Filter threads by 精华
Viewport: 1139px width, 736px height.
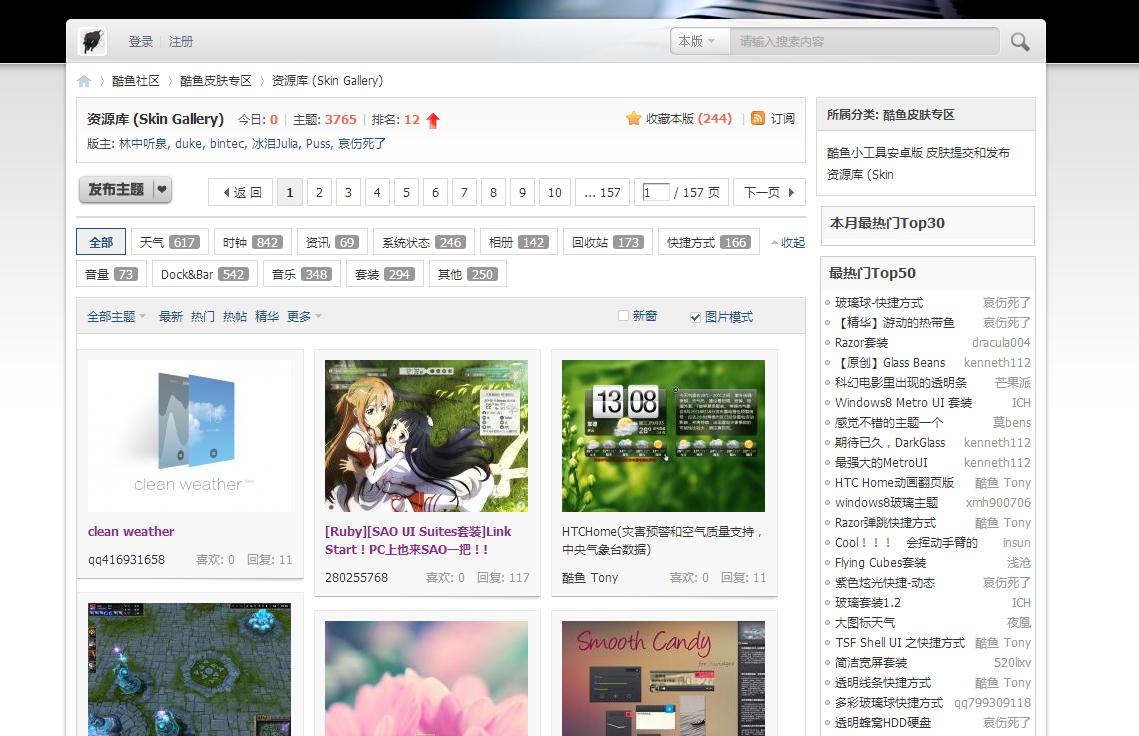tap(267, 317)
